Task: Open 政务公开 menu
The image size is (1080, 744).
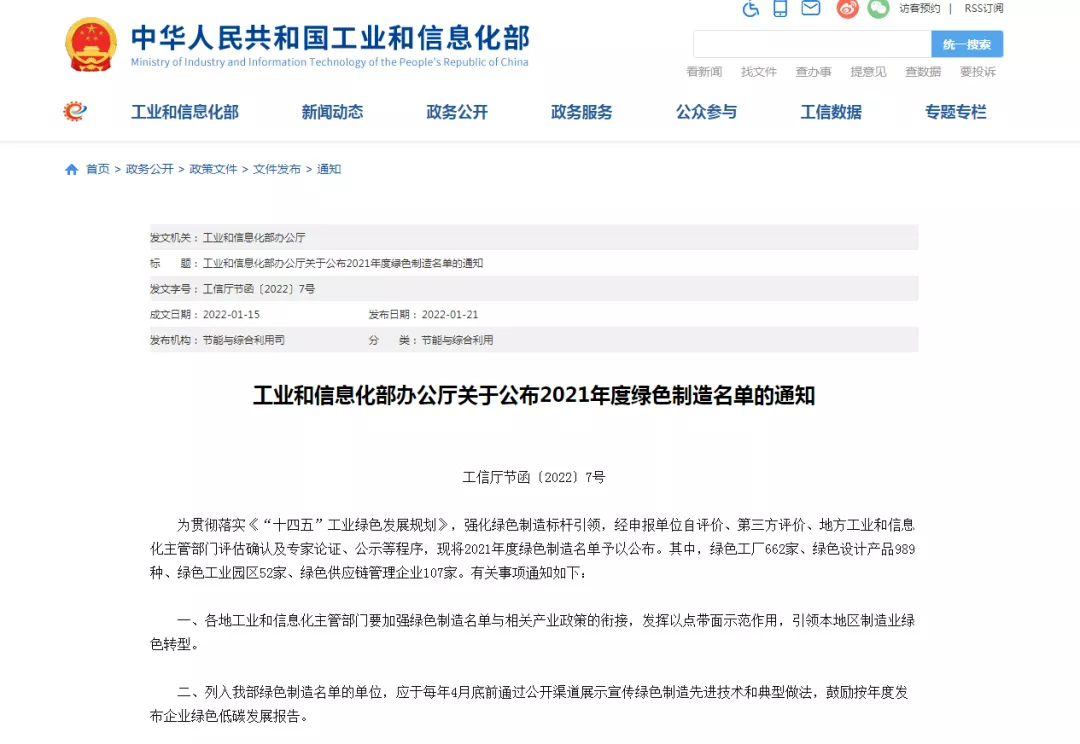Action: point(457,112)
